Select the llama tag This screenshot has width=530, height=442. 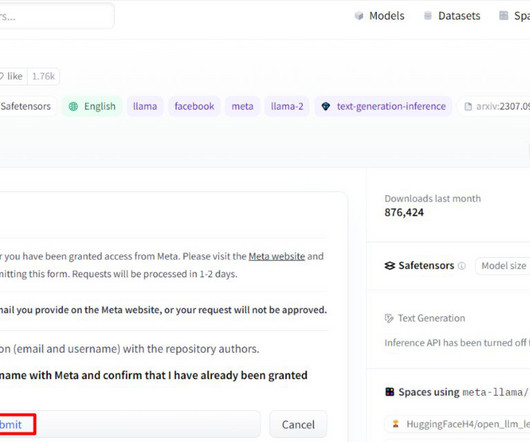tap(145, 106)
